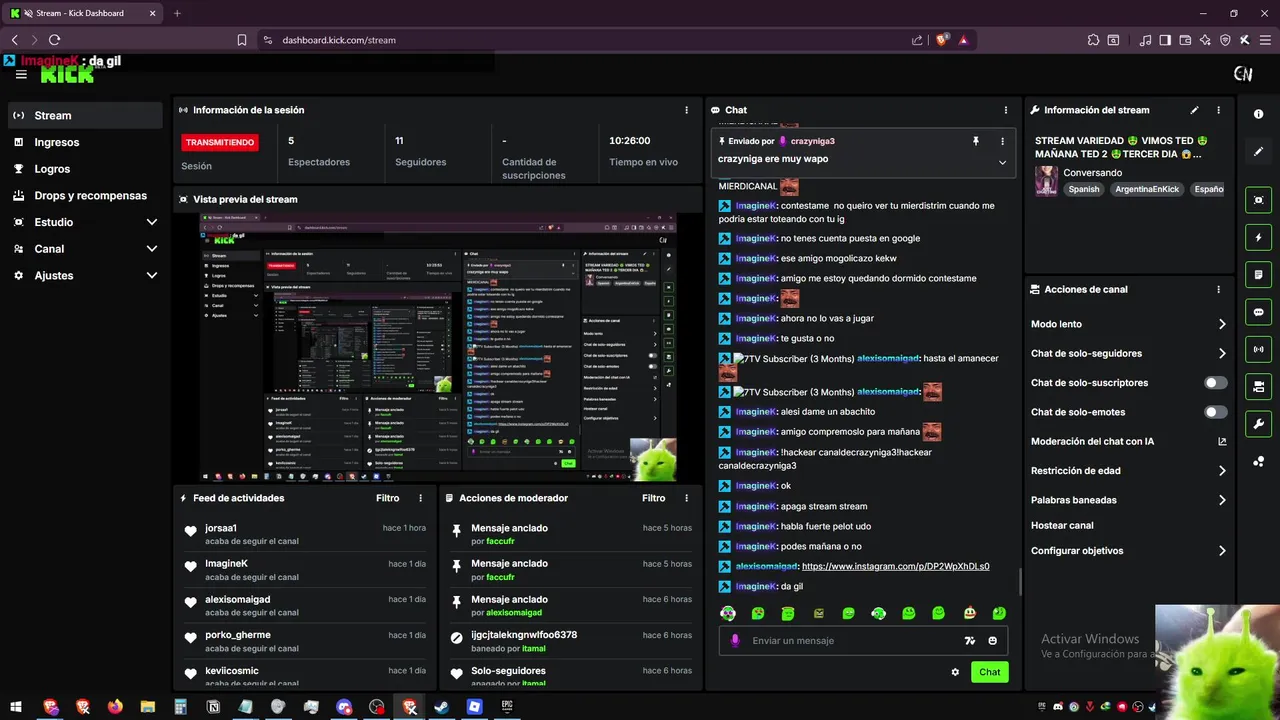This screenshot has height=720, width=1280.
Task: Click the broadcast signal icon in the right sidebar
Action: [x=1258, y=349]
